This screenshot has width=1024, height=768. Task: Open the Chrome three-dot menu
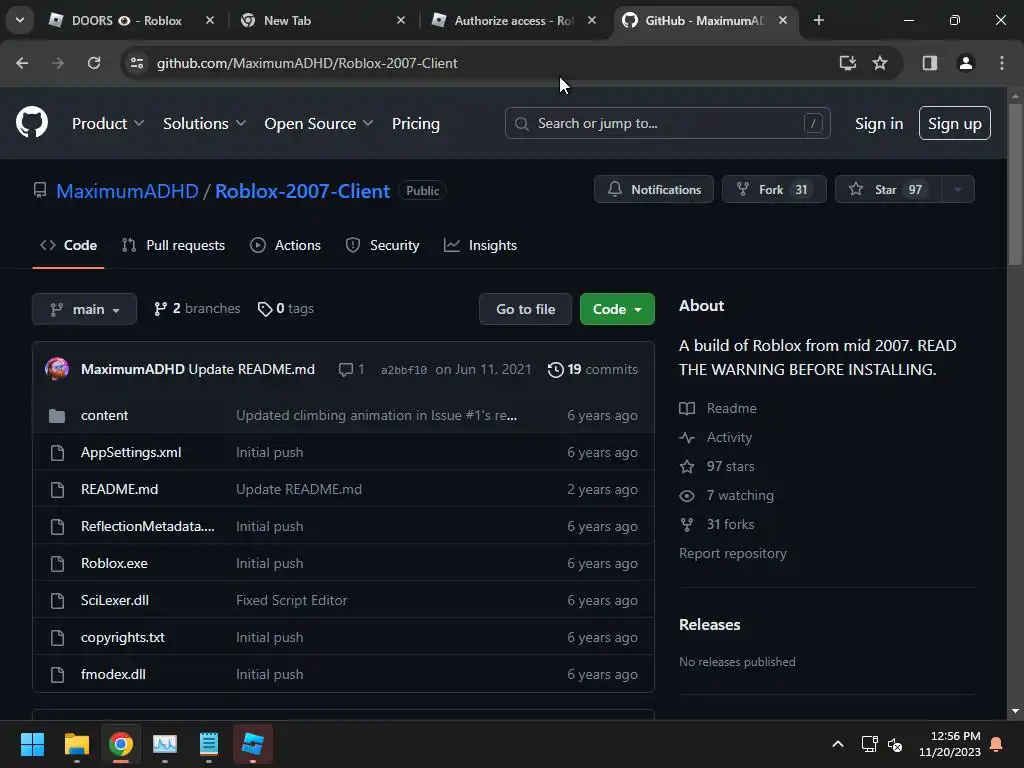coord(1002,63)
